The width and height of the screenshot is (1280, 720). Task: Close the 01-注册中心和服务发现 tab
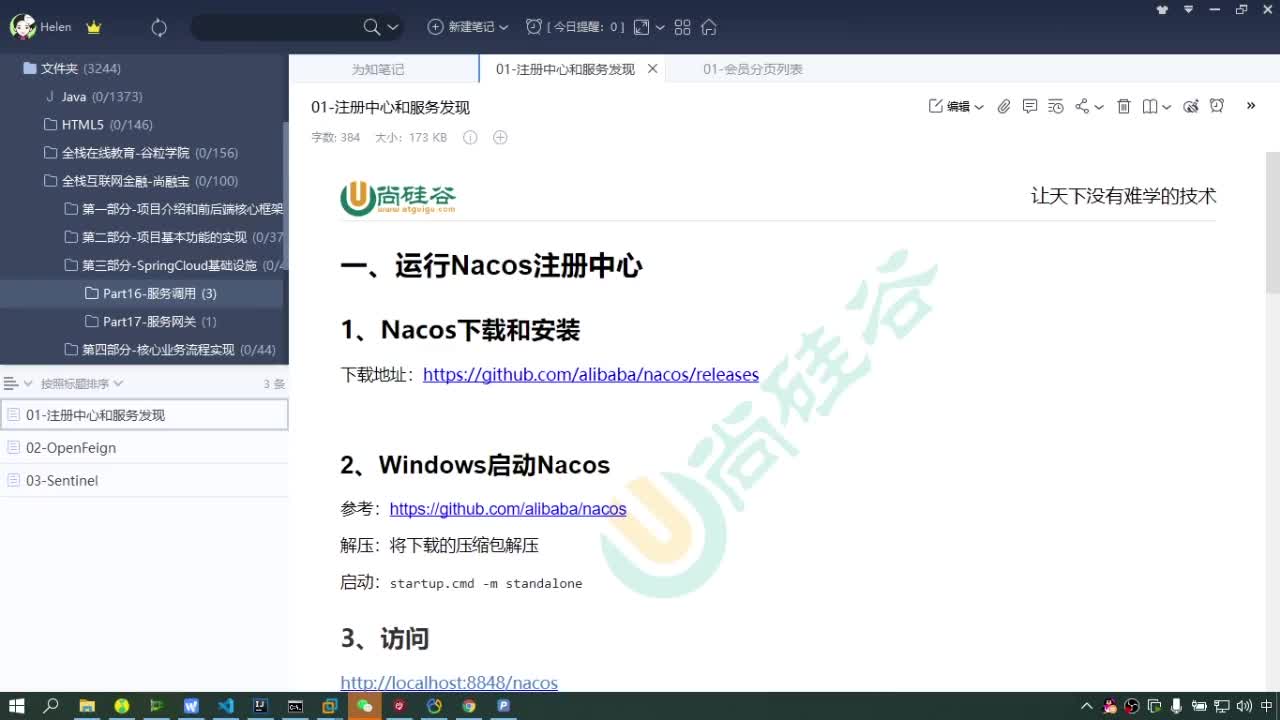click(x=652, y=69)
